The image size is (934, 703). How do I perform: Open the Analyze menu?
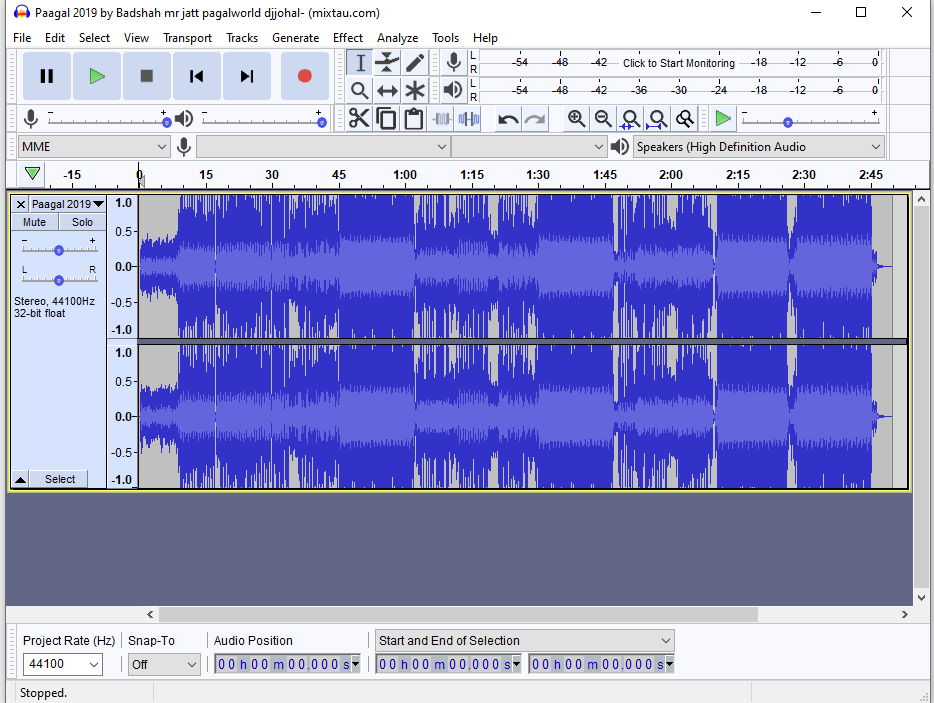click(397, 38)
